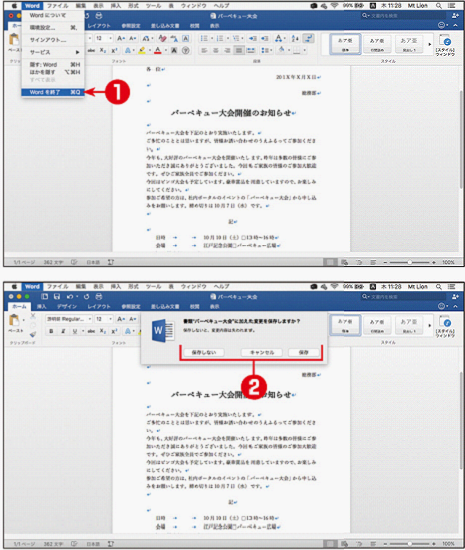
Task: Open 'ファイル' menu in the upper screenshot
Action: coord(58,6)
